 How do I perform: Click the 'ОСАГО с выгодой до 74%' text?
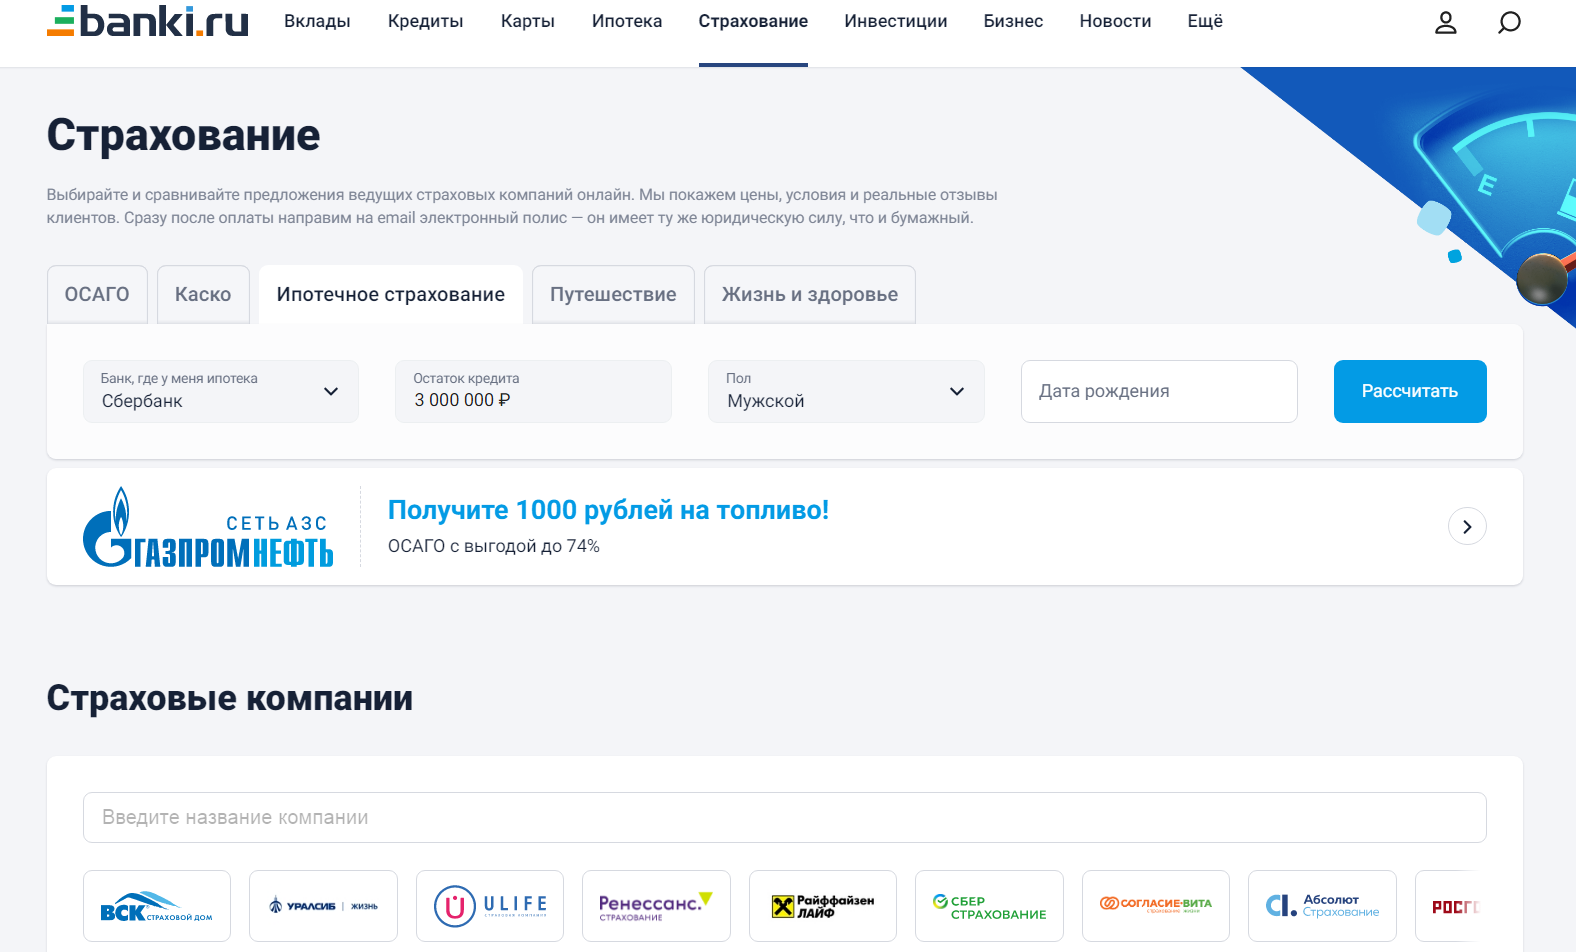click(494, 546)
